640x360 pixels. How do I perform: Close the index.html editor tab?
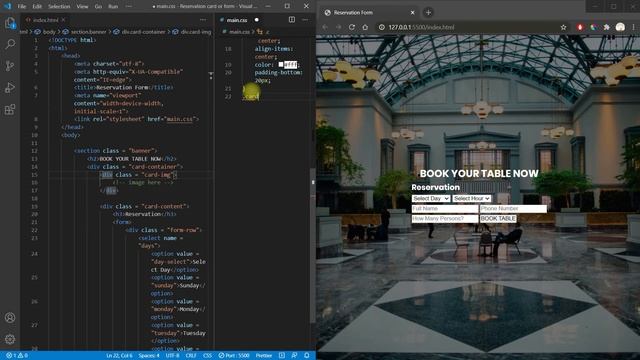[63, 20]
